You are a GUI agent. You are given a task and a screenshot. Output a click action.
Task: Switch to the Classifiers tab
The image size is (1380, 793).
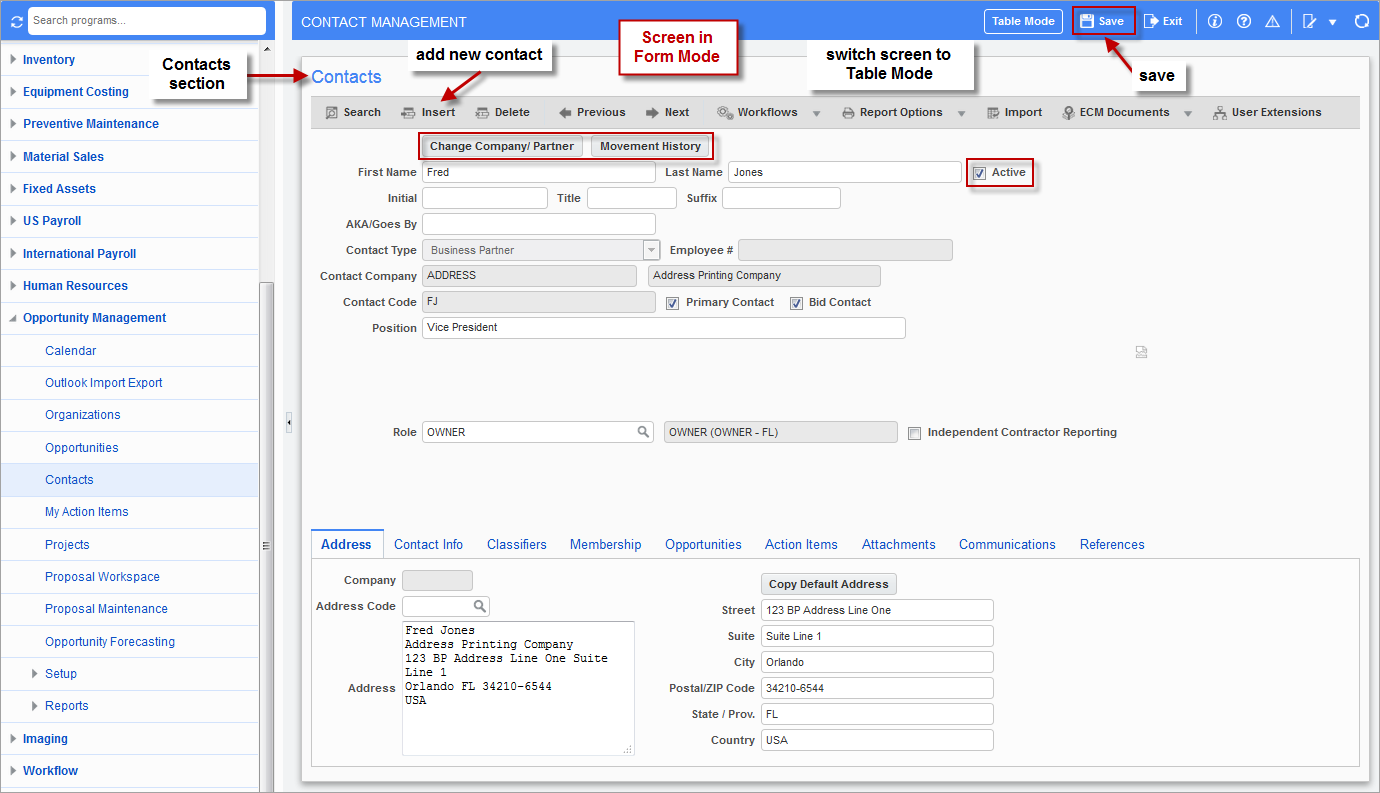tap(517, 545)
